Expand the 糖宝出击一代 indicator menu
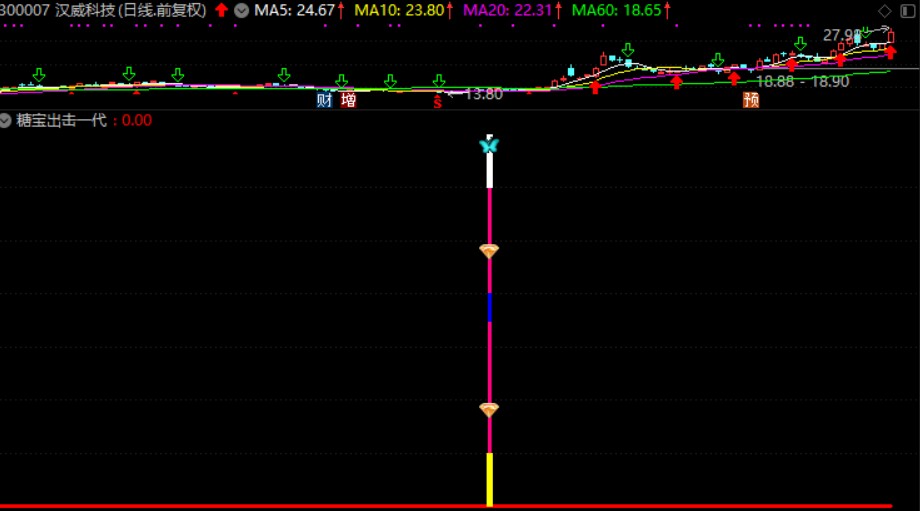The height and width of the screenshot is (511, 920). tap(5, 121)
